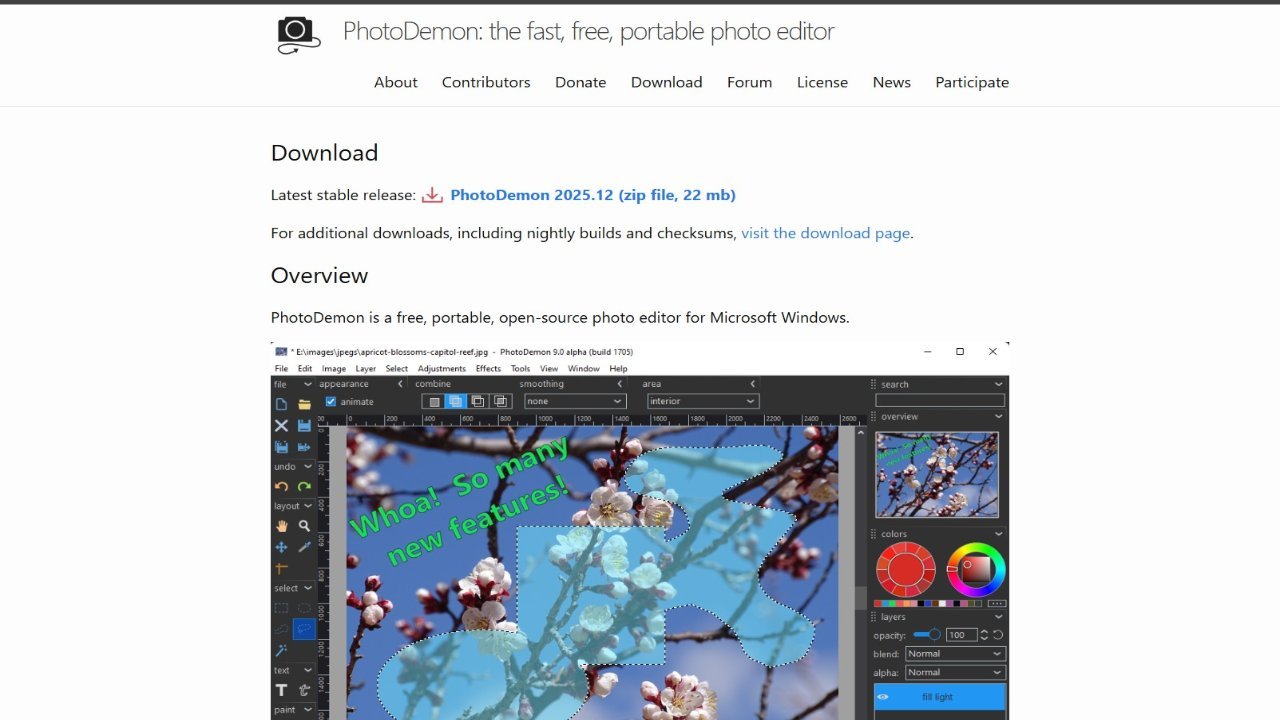Hide the fill light layer eye

click(883, 697)
